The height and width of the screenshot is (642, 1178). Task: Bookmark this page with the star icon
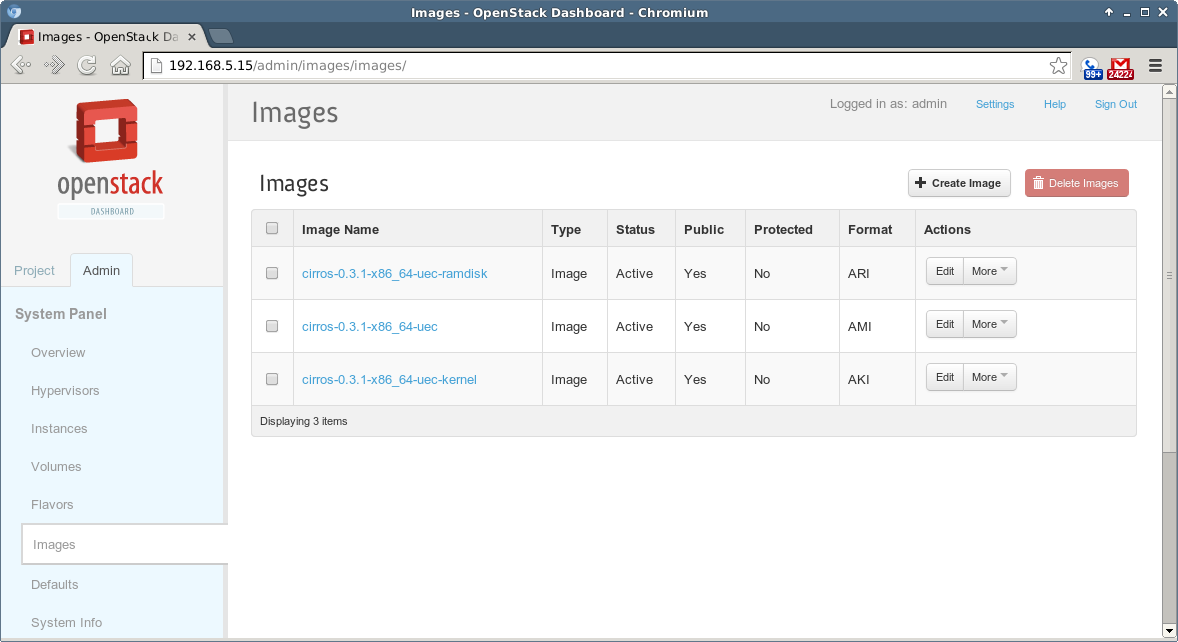tap(1058, 66)
